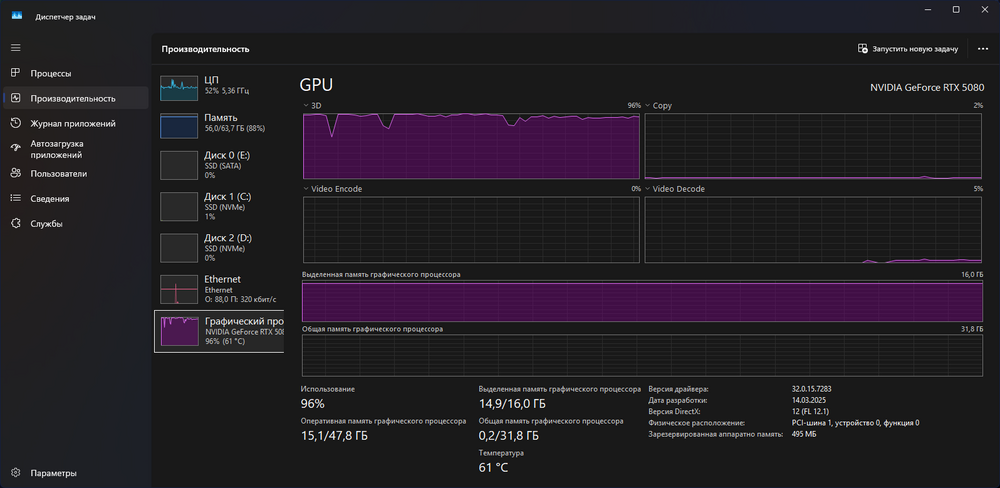Open the Сведения details icon
Screen dimensions: 1000x488
pos(16,198)
